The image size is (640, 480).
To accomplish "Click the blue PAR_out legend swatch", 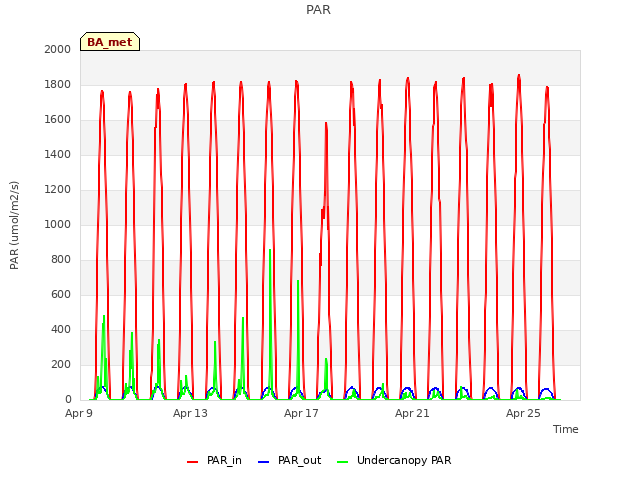I will coord(264,462).
